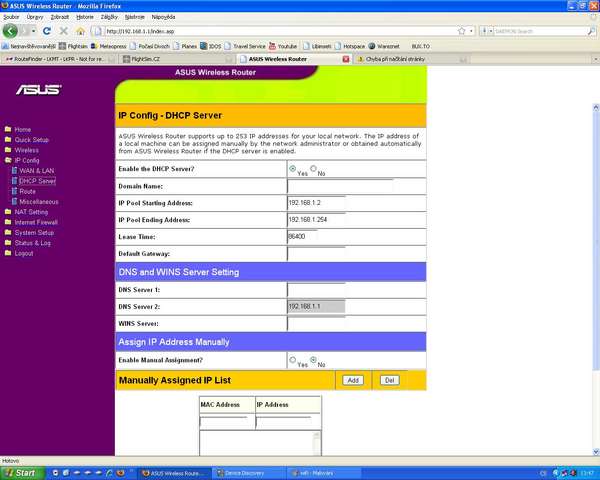The height and width of the screenshot is (480, 600).
Task: Open the Travel Service bookmark
Action: tap(245, 46)
